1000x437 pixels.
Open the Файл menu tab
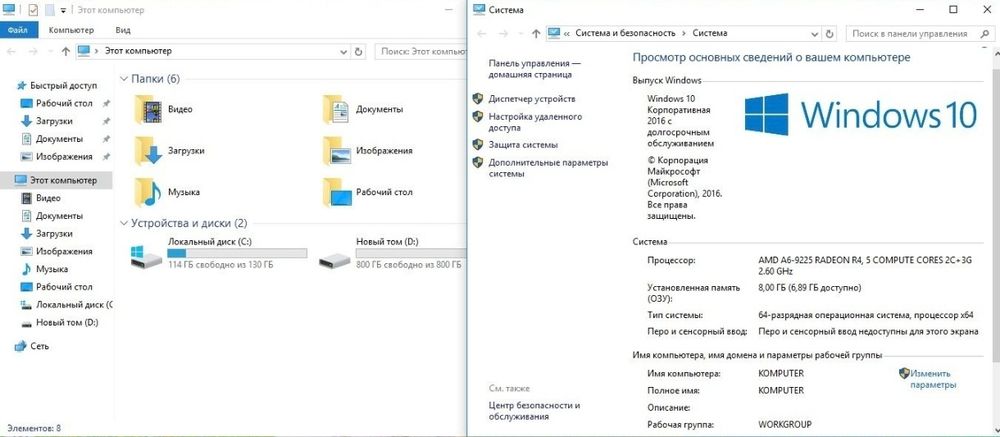click(x=19, y=30)
